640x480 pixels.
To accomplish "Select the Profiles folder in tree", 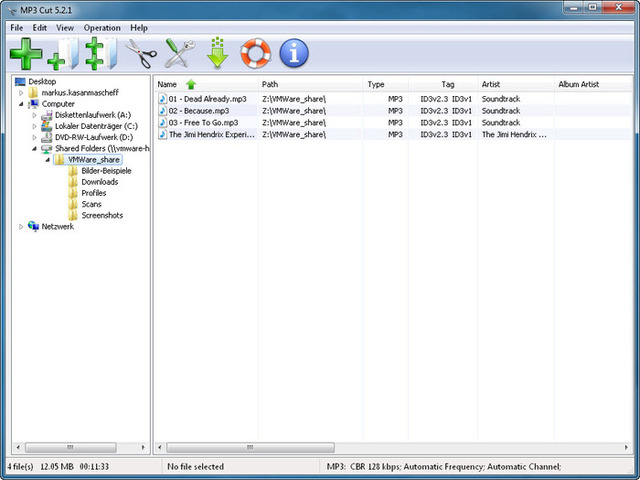I will point(93,193).
